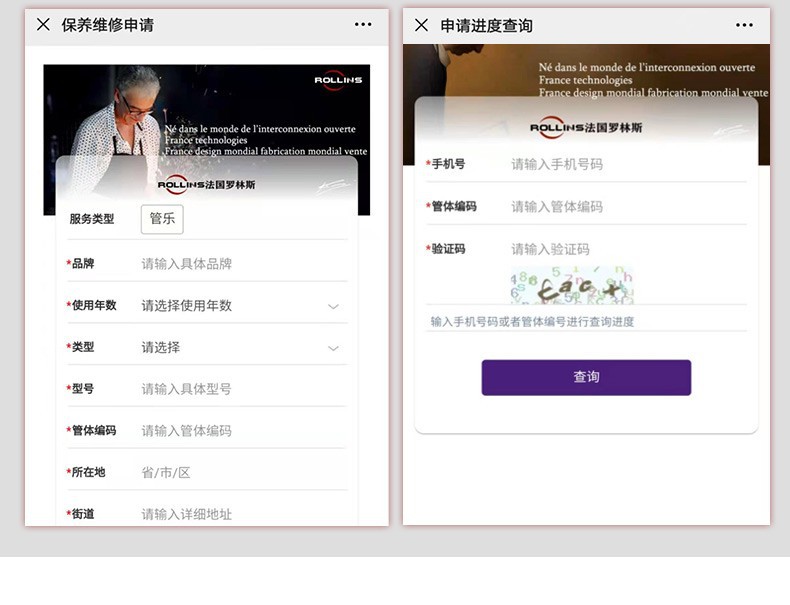Open three-dot menu on 保养维修申请 page
Viewport: 790px width, 605px height.
pos(363,24)
